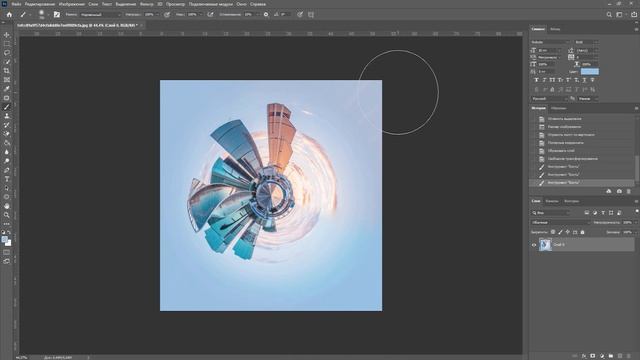Image resolution: width=640 pixels, height=360 pixels.
Task: Delete layer with the Layers panel trash icon
Action: pos(629,356)
